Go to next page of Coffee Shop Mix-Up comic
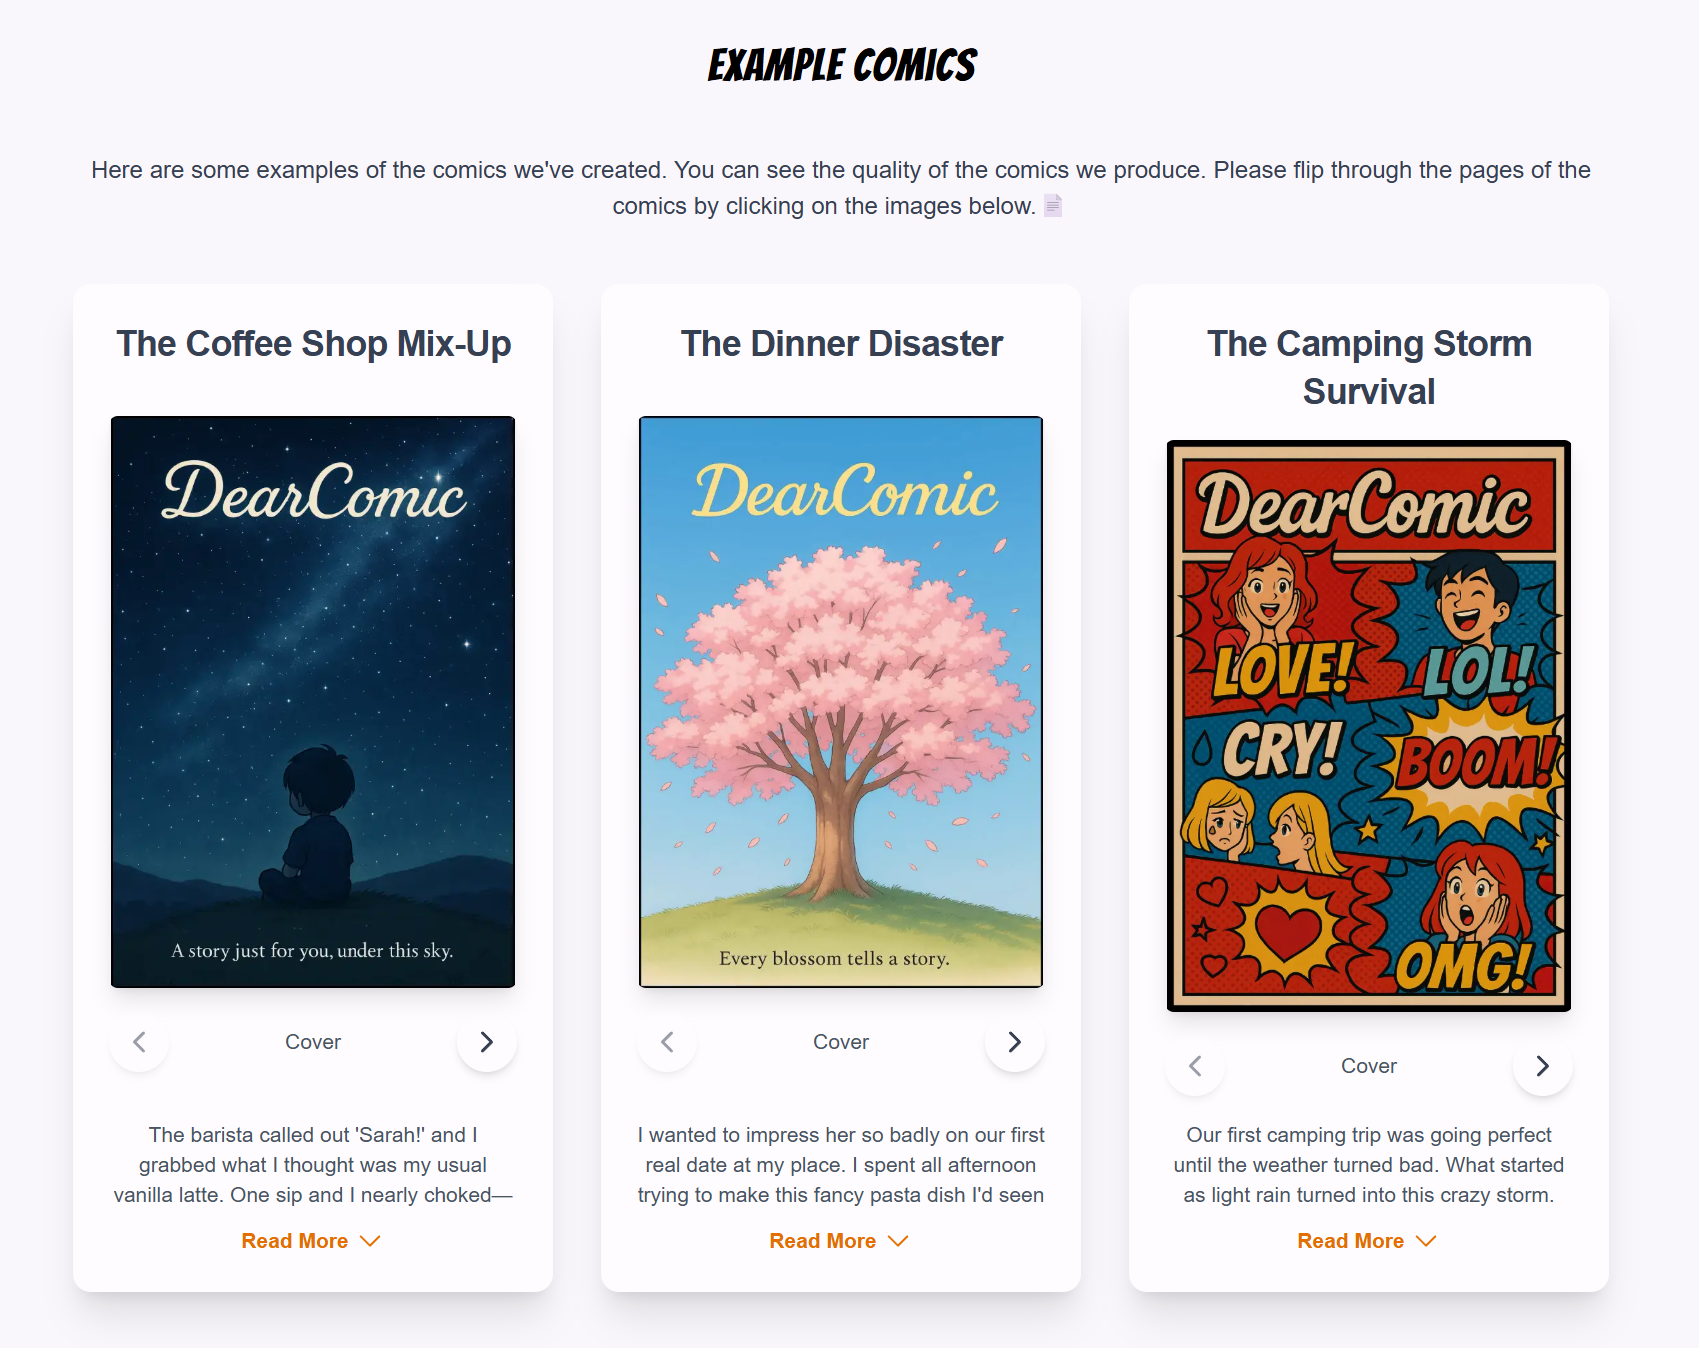The width and height of the screenshot is (1699, 1348). (487, 1042)
